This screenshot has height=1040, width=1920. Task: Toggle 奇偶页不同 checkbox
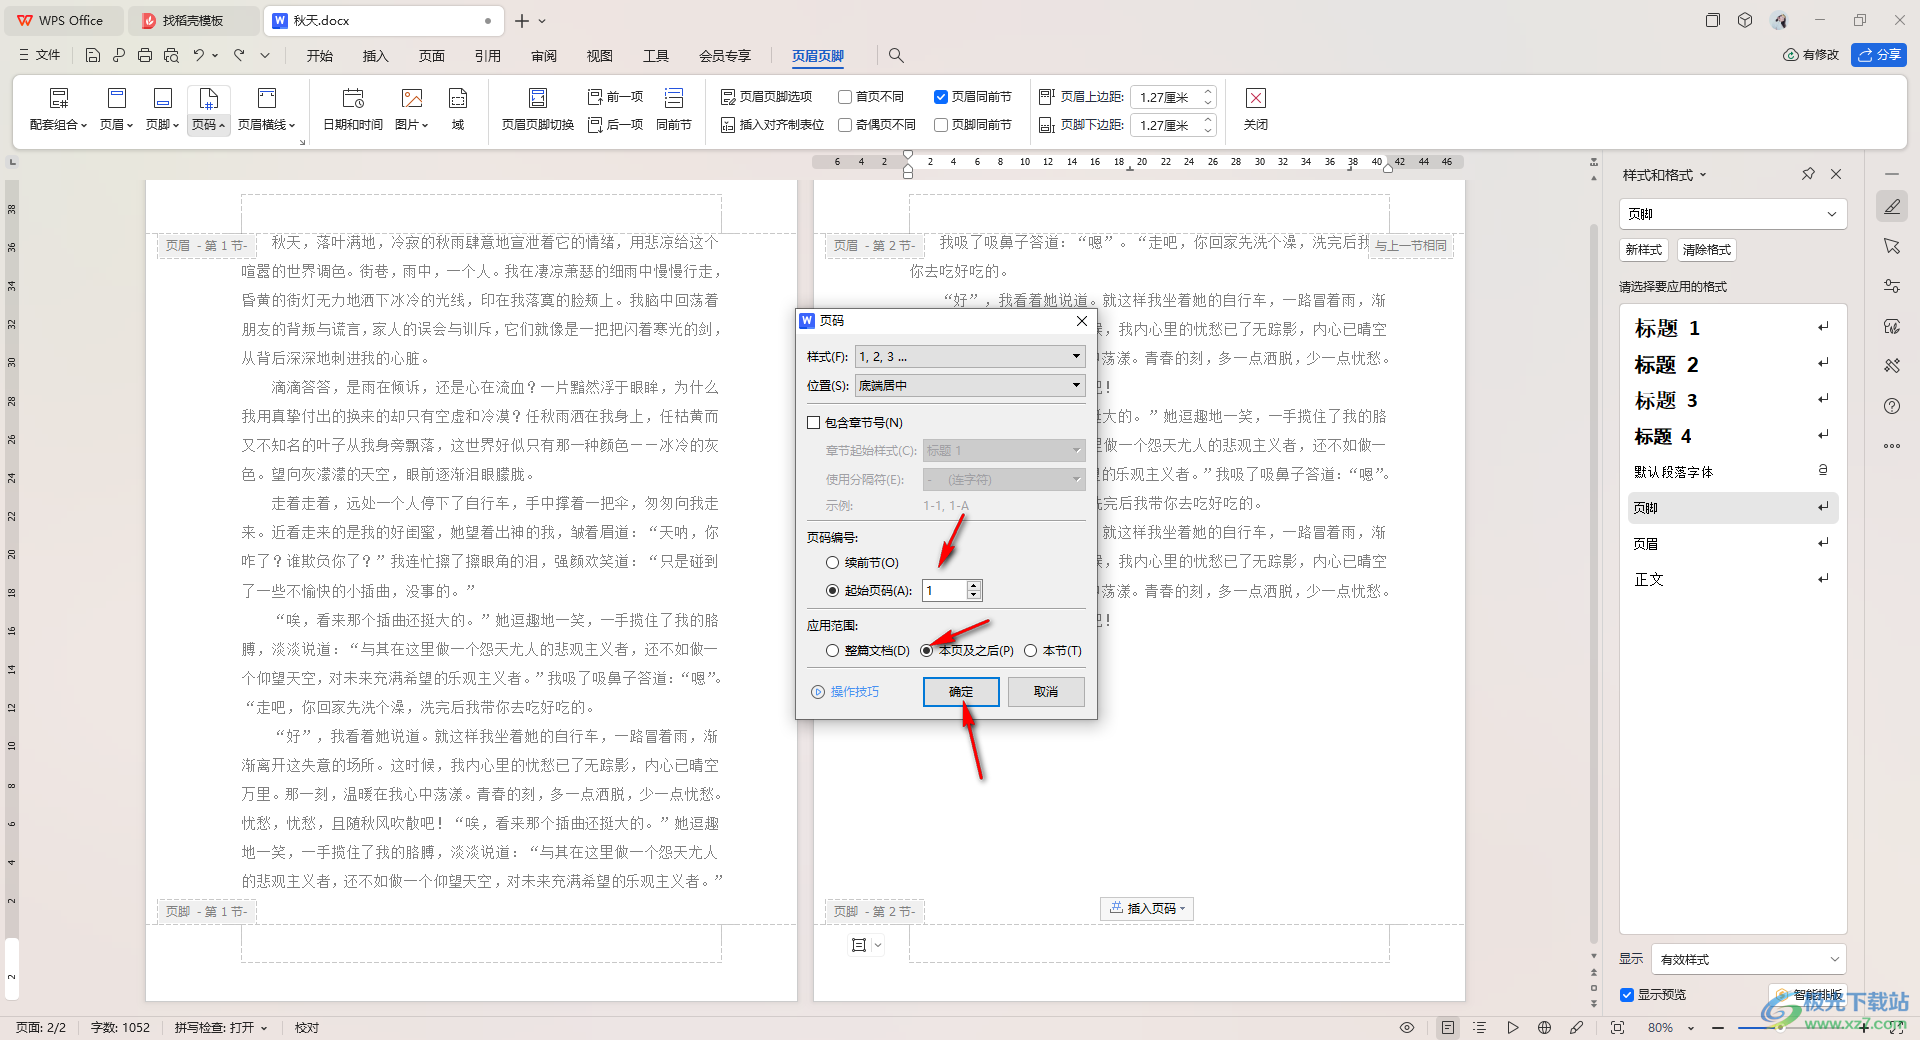845,125
